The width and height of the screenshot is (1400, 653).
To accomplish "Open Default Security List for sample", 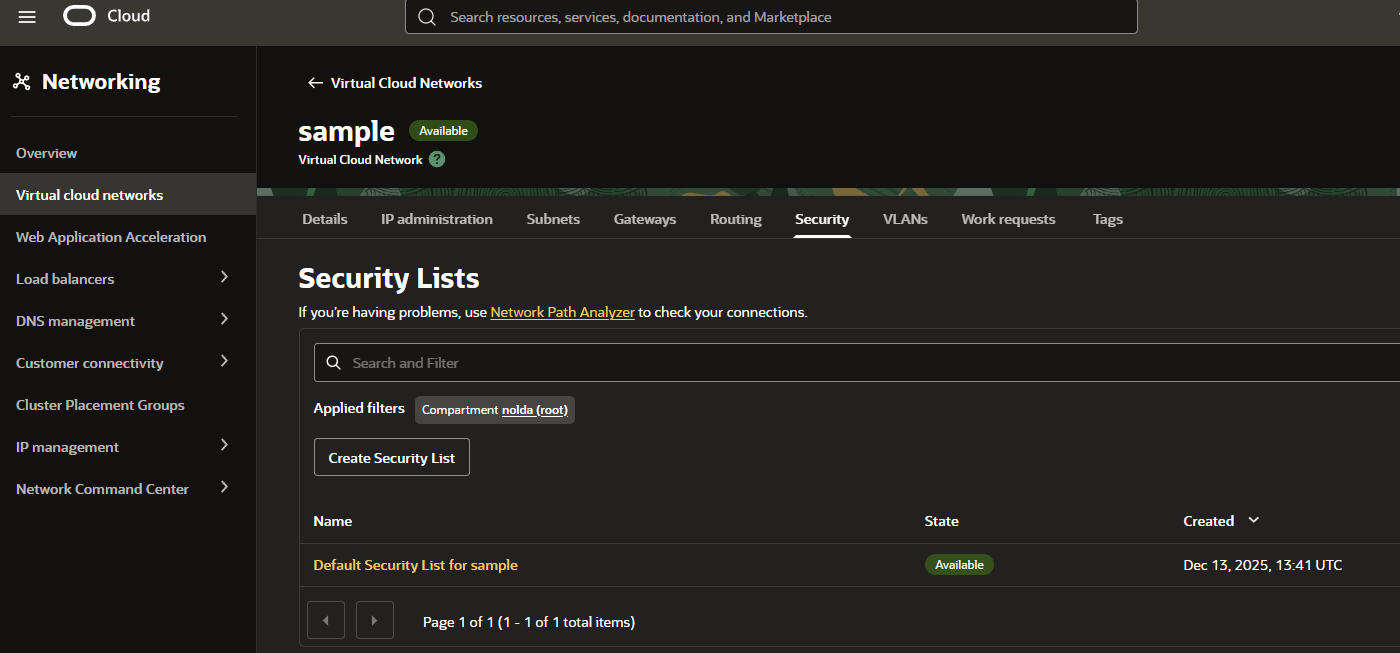I will pos(415,565).
